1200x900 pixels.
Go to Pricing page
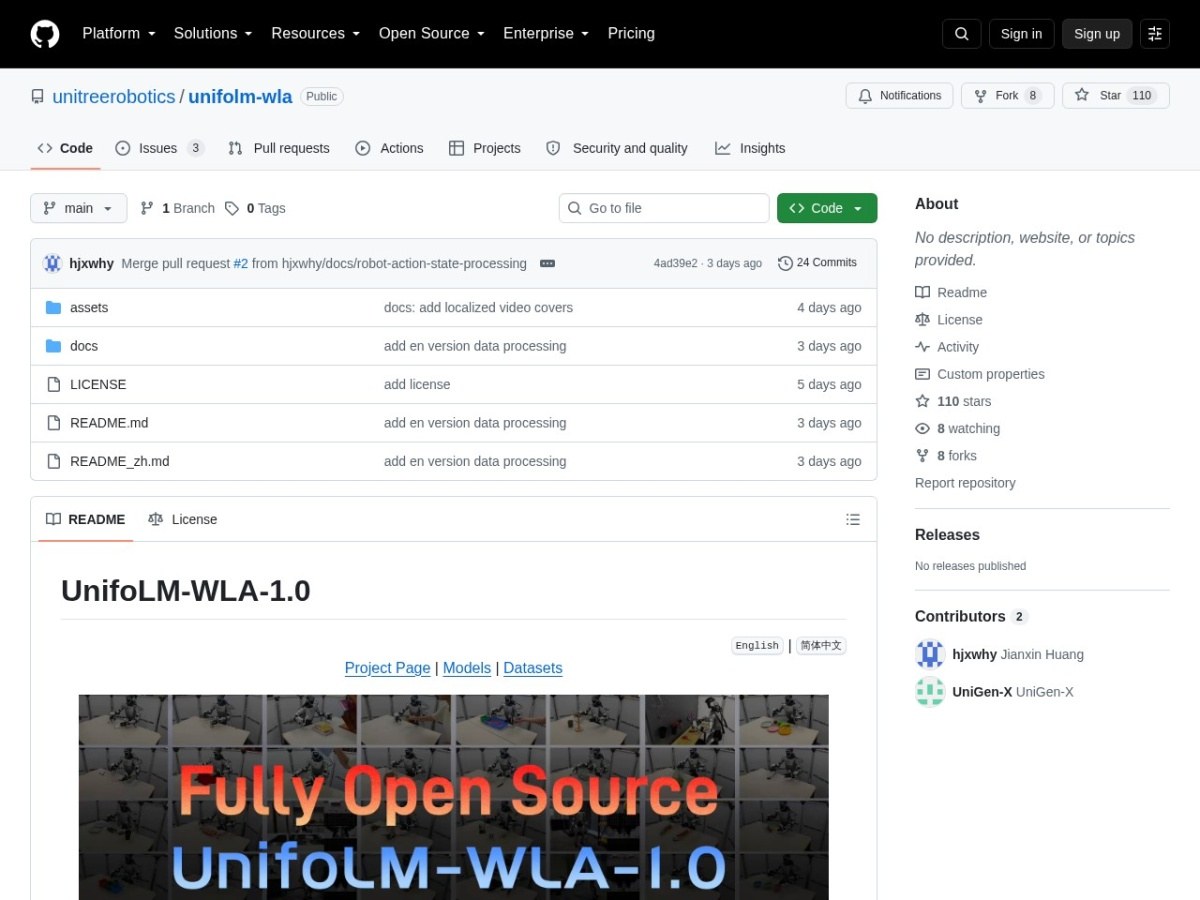pyautogui.click(x=631, y=33)
